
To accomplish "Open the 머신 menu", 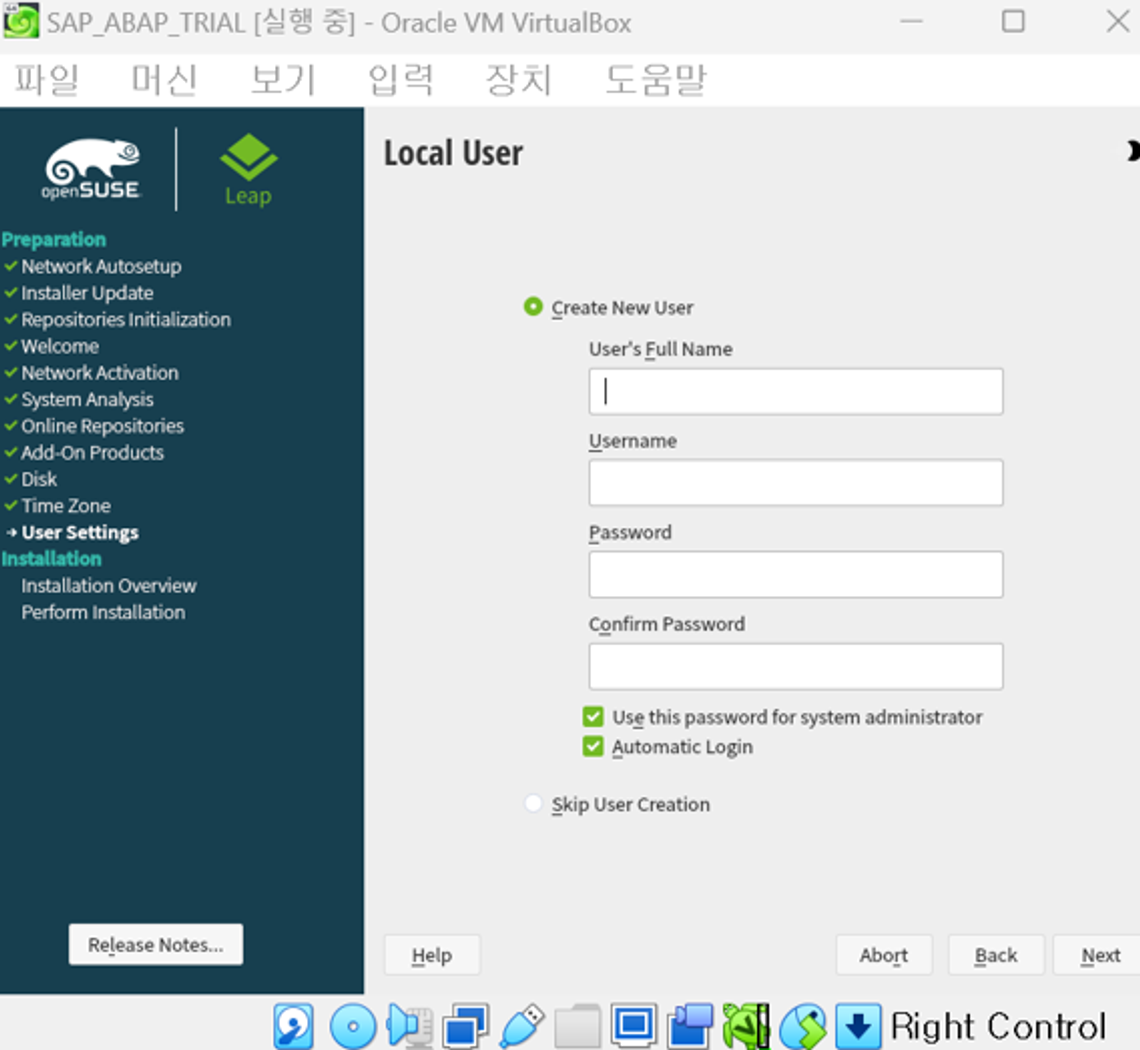I will pyautogui.click(x=164, y=79).
